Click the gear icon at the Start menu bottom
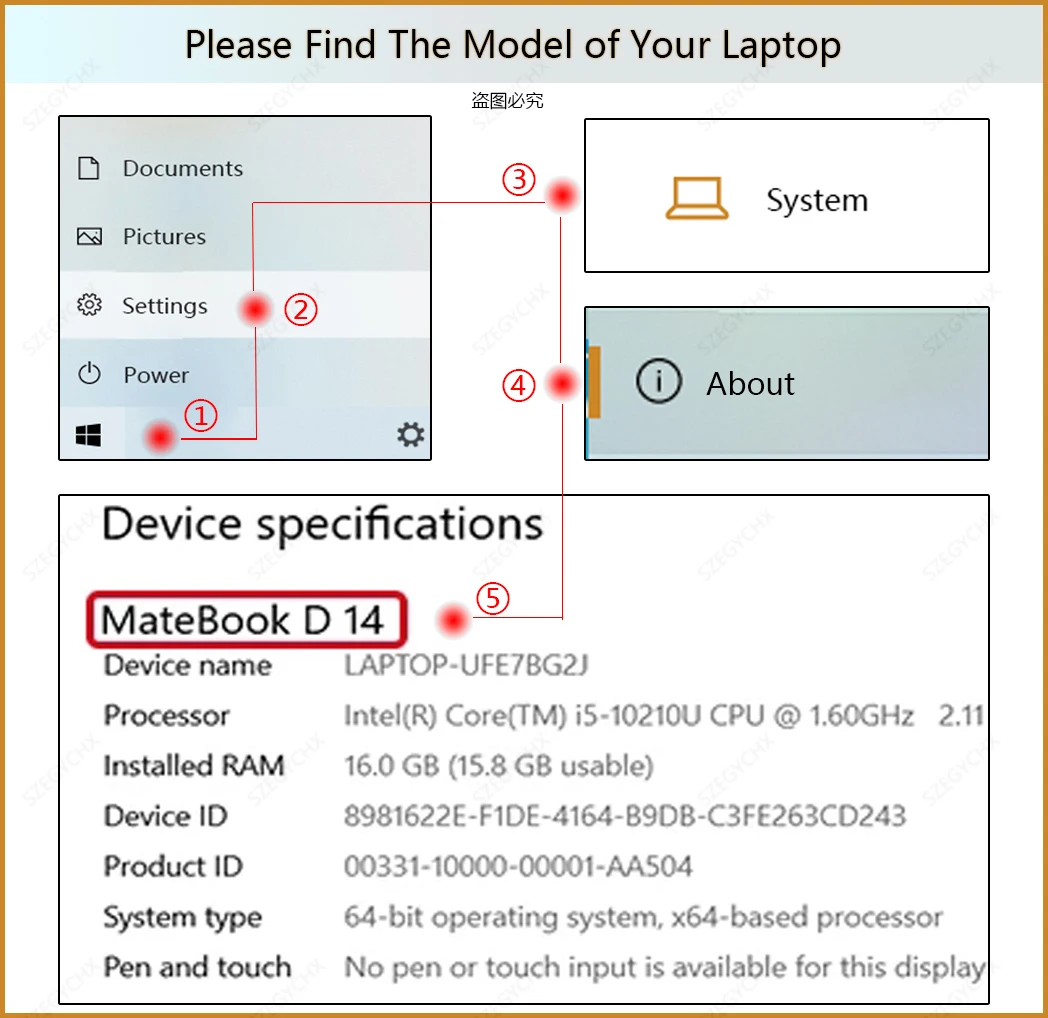Image resolution: width=1048 pixels, height=1018 pixels. coord(410,434)
